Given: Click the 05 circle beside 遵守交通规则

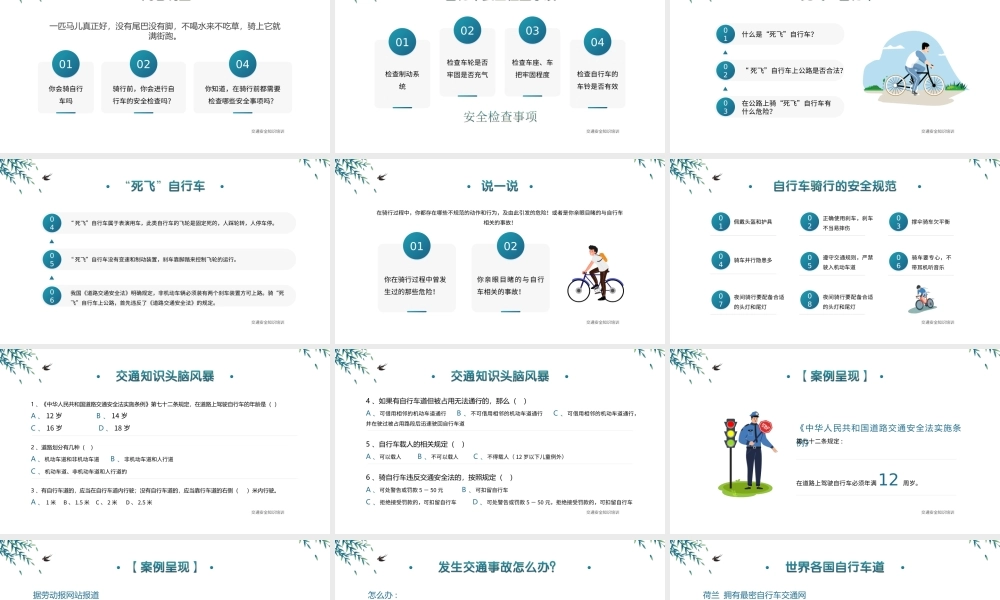Looking at the screenshot, I should coord(809,261).
